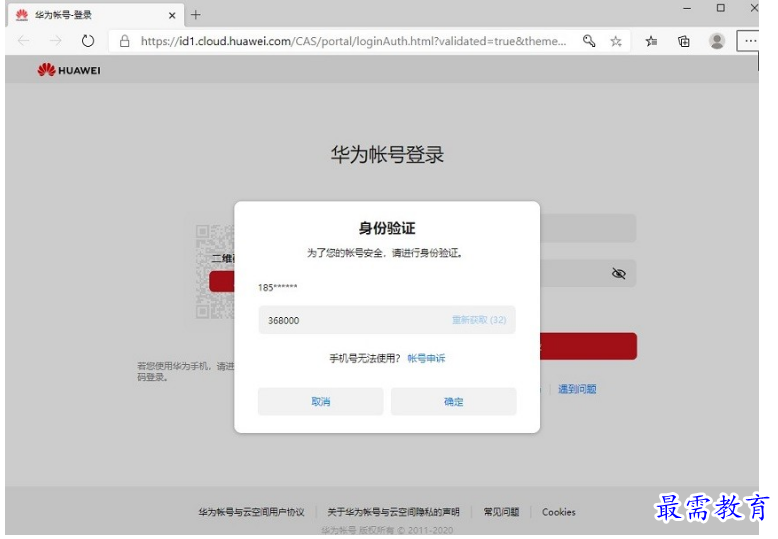The width and height of the screenshot is (778, 539).
Task: Click the browser profile avatar
Action: [x=716, y=41]
